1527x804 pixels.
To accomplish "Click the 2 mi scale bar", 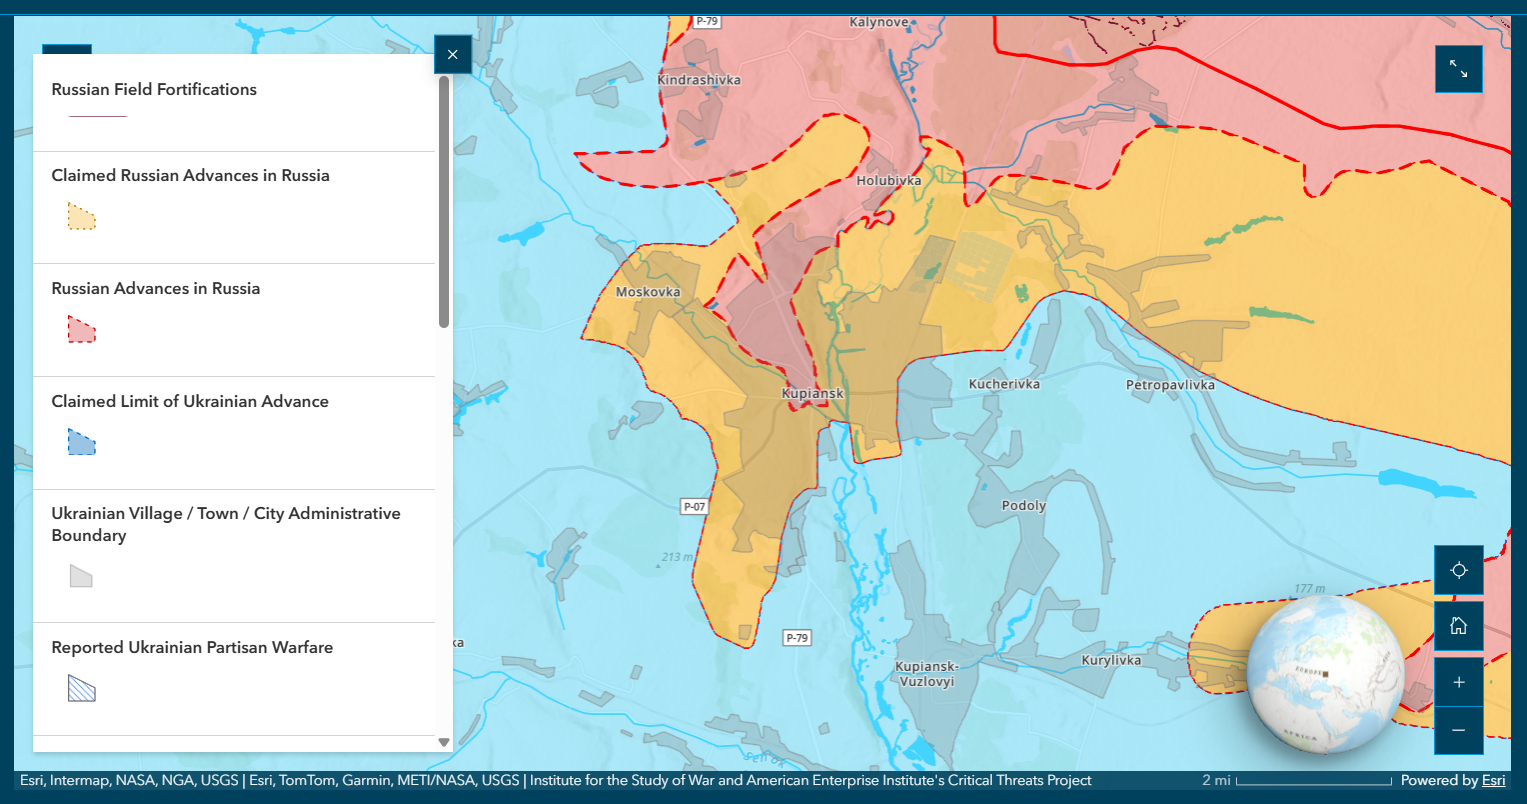I will 1297,780.
